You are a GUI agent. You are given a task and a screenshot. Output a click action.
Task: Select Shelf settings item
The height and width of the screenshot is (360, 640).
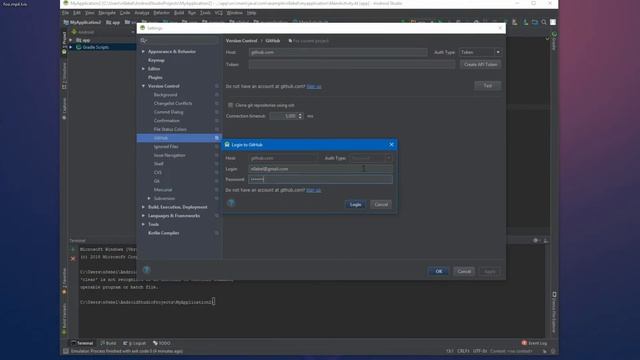pyautogui.click(x=158, y=164)
